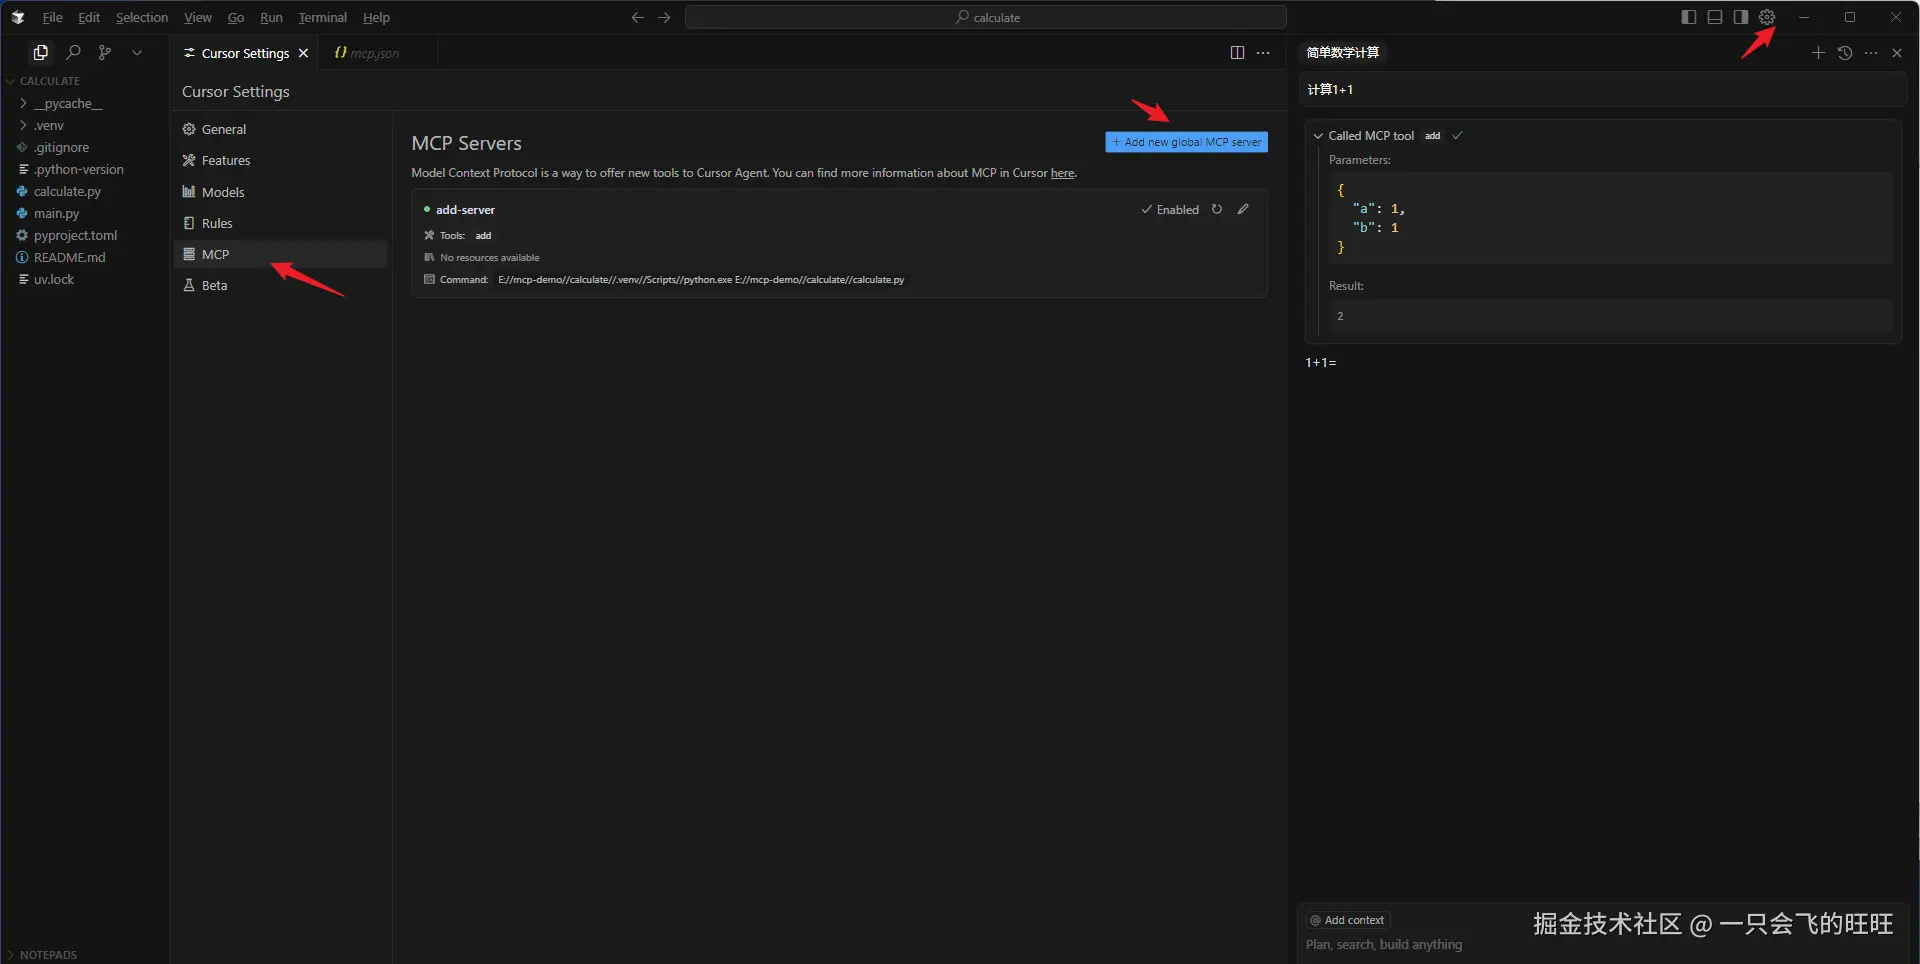Expand the .venv folder
The height and width of the screenshot is (964, 1920).
pos(85,125)
